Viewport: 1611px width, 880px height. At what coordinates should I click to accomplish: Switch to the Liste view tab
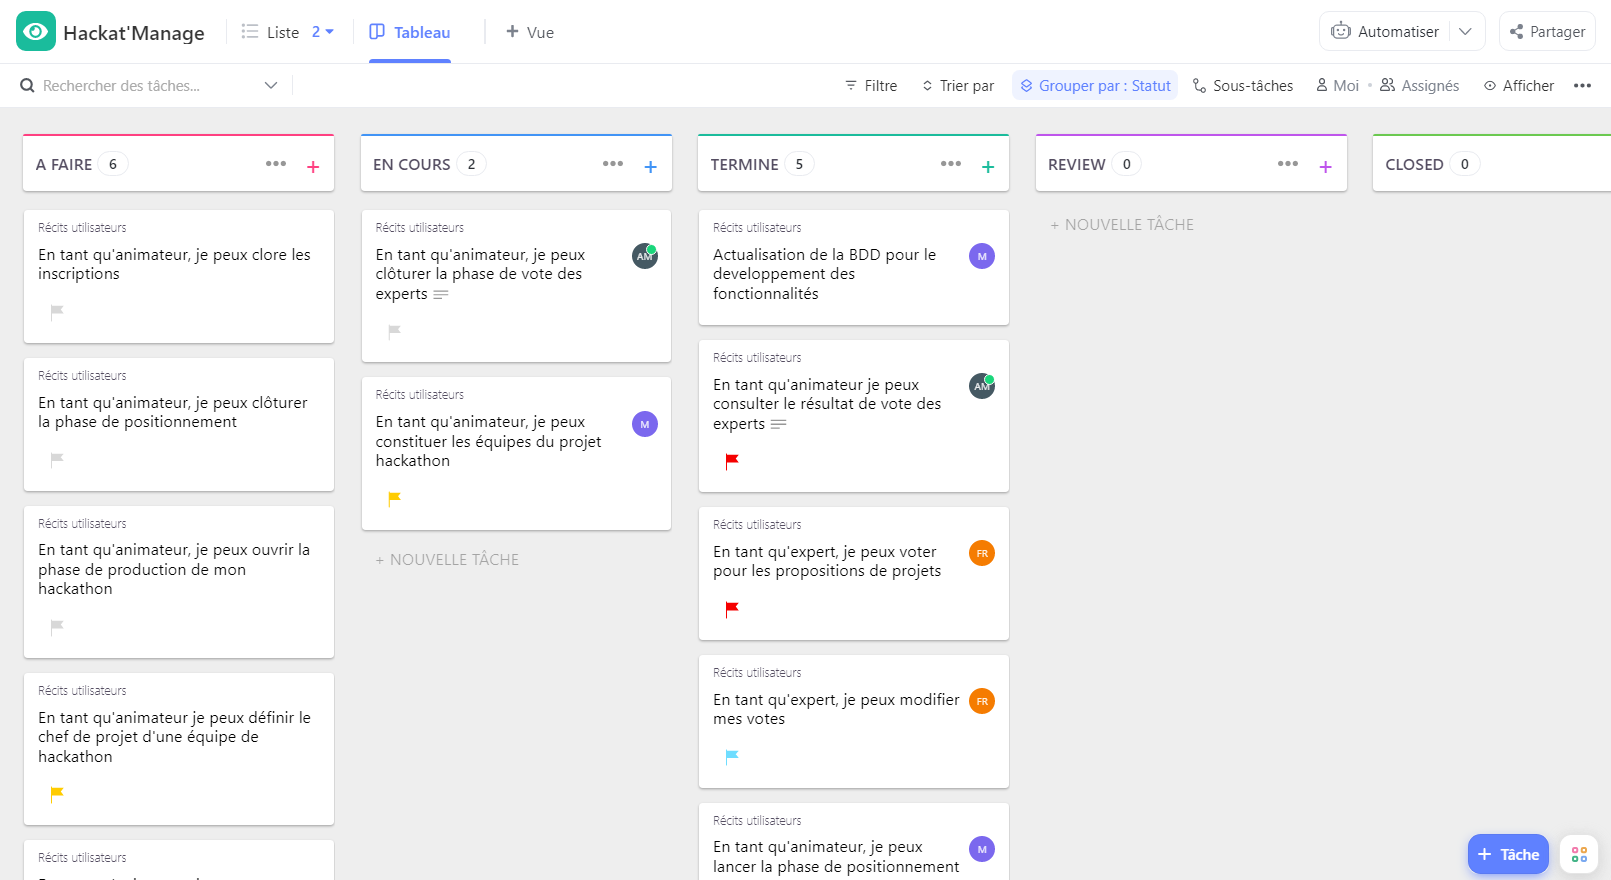click(271, 32)
